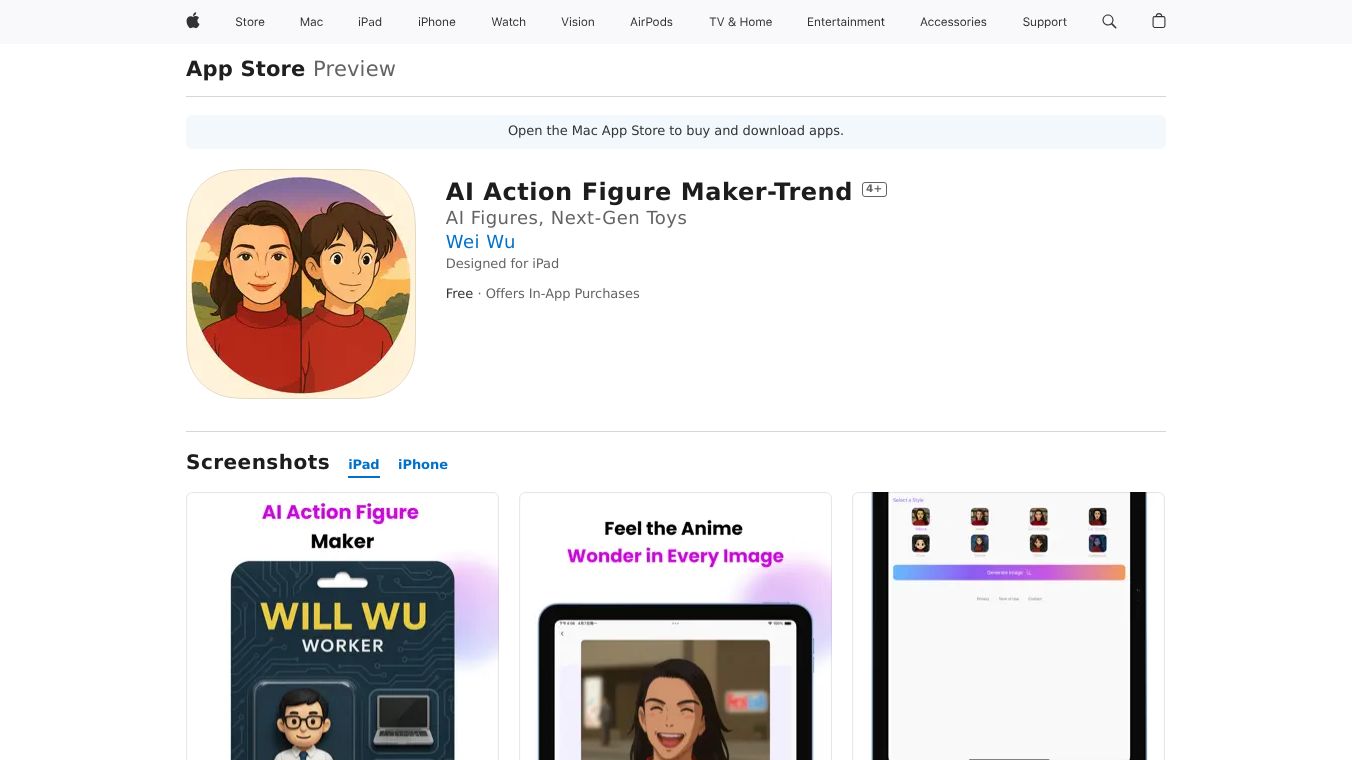The image size is (1352, 760).
Task: Click the 4+ age rating badge
Action: point(874,189)
